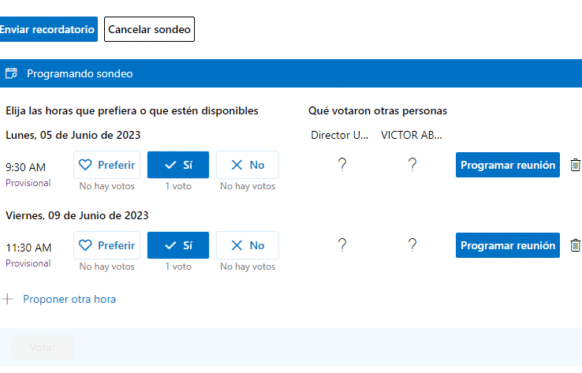Click the 1 voto count under 11:30 AM Sí

coord(179,267)
